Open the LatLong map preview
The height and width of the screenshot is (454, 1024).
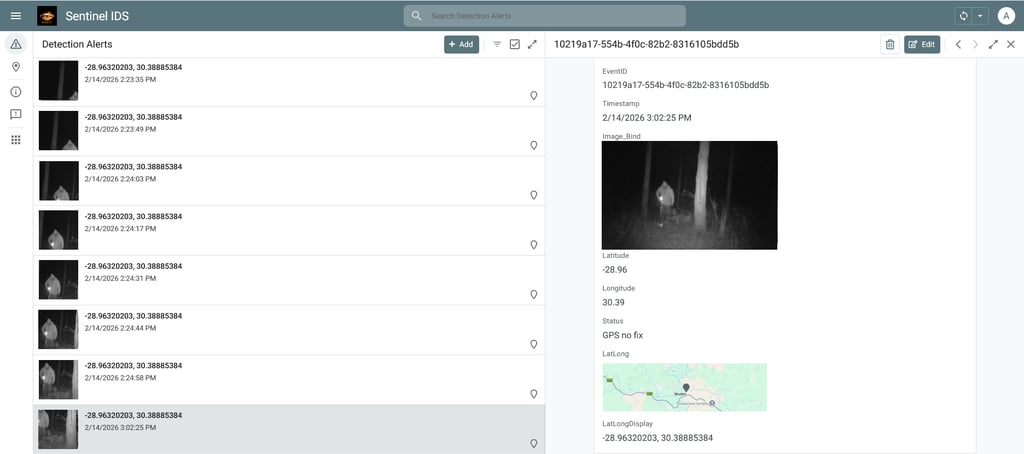[x=684, y=387]
